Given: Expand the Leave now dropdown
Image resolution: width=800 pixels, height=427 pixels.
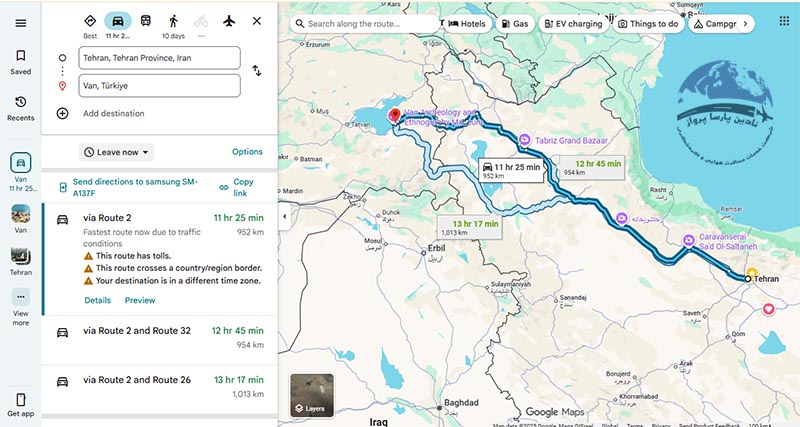Looking at the screenshot, I should [117, 152].
